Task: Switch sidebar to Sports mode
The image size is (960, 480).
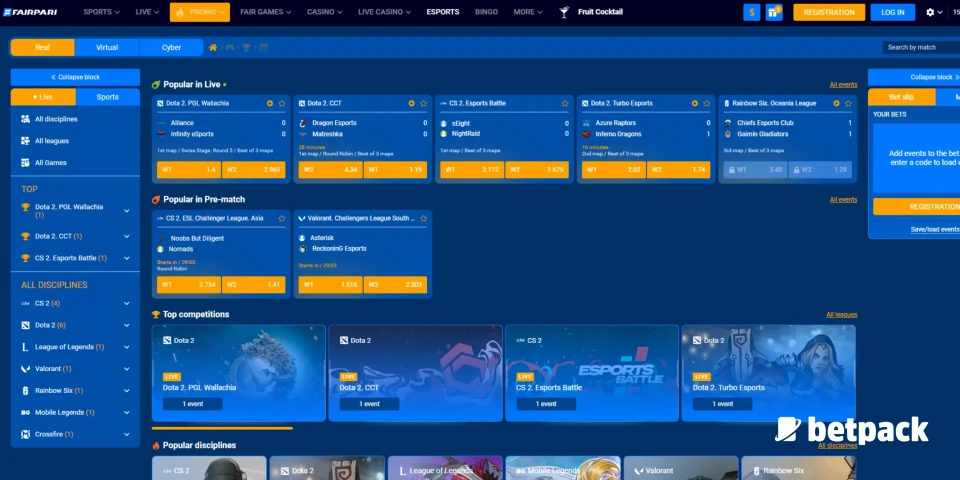Action: (108, 97)
